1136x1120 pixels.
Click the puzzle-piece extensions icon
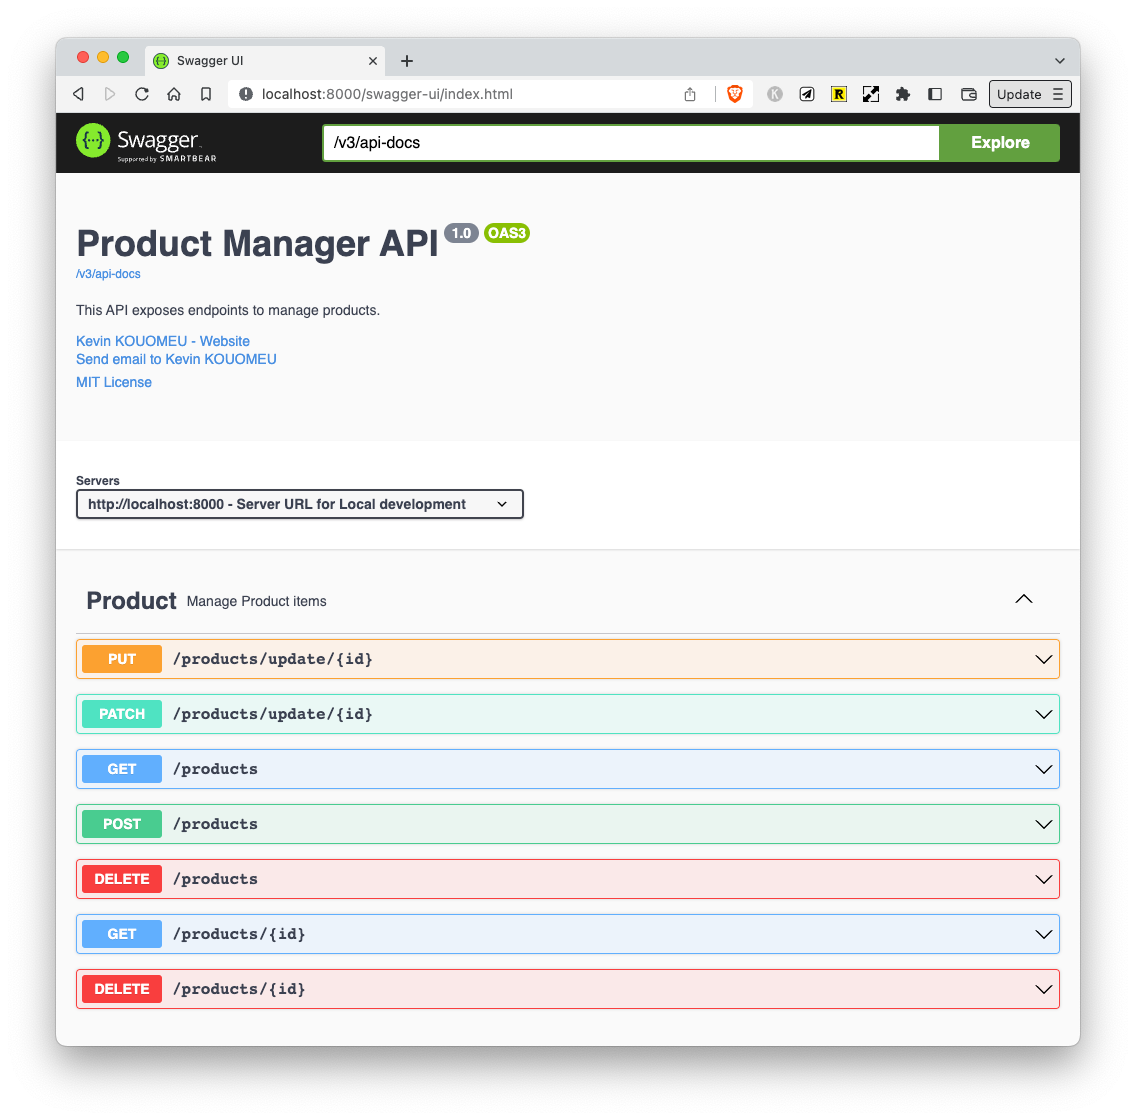pos(903,93)
